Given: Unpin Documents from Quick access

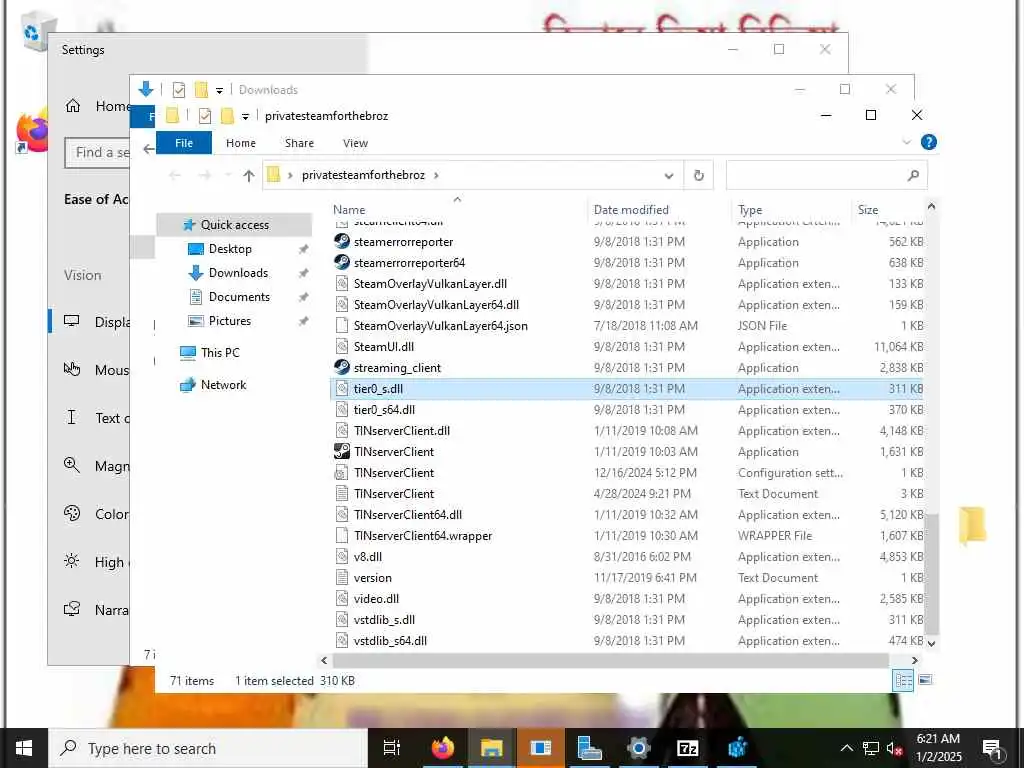Looking at the screenshot, I should click(303, 297).
